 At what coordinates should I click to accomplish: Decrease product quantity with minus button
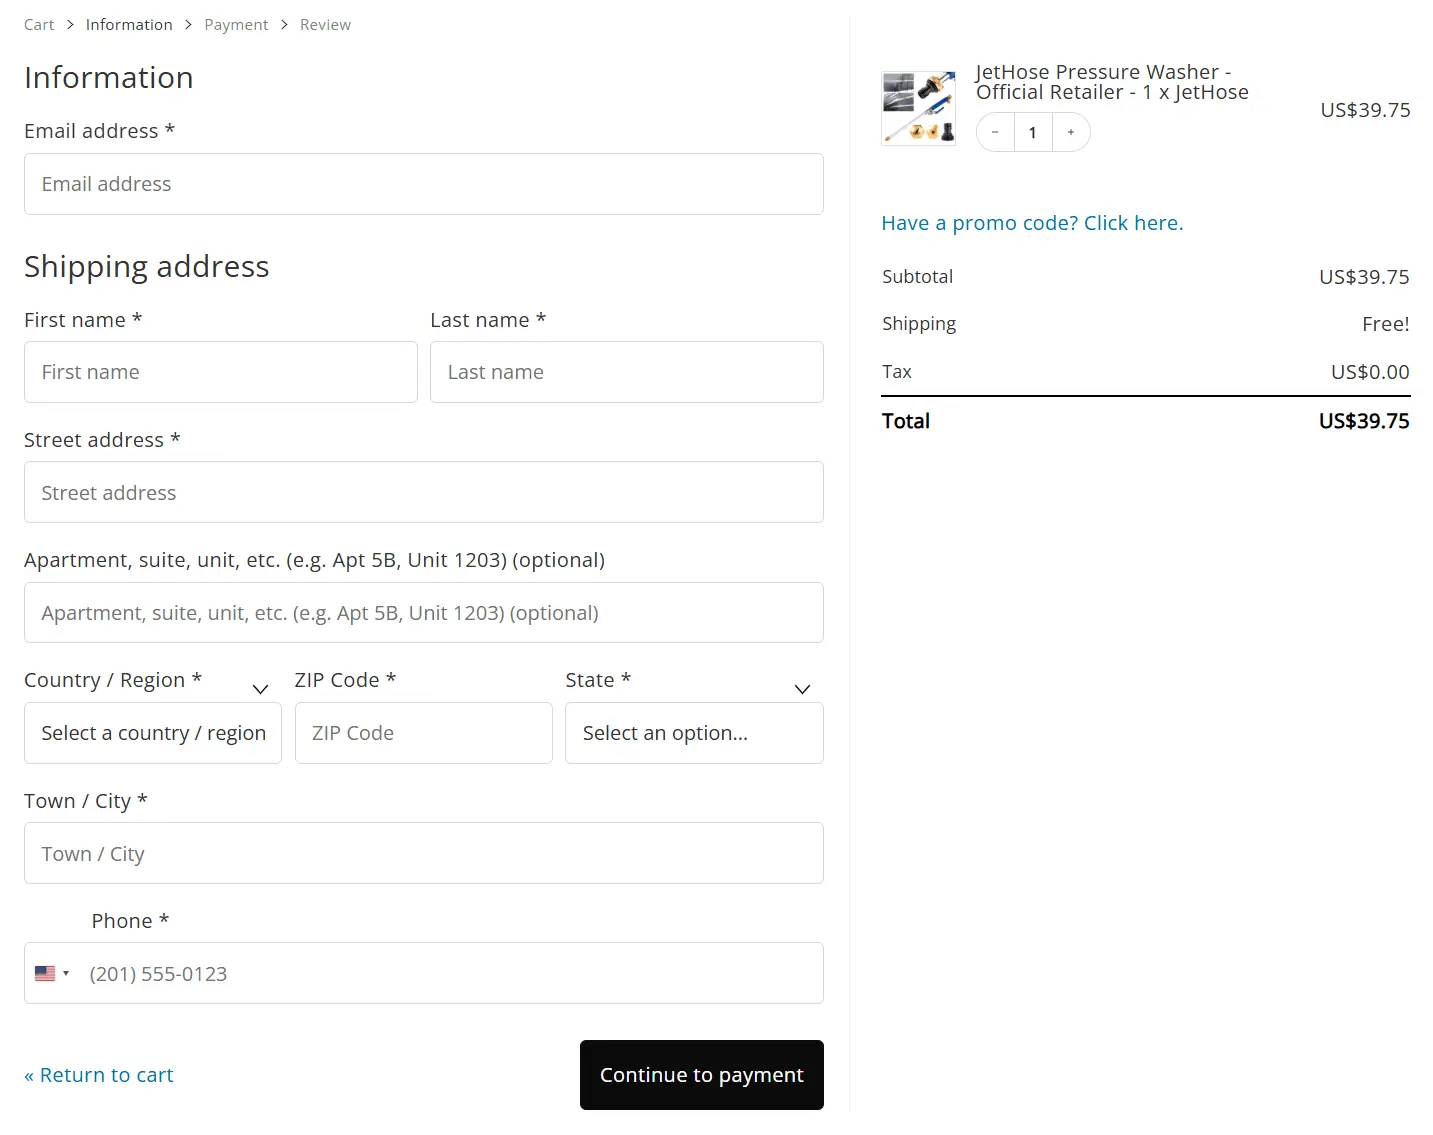pos(995,131)
